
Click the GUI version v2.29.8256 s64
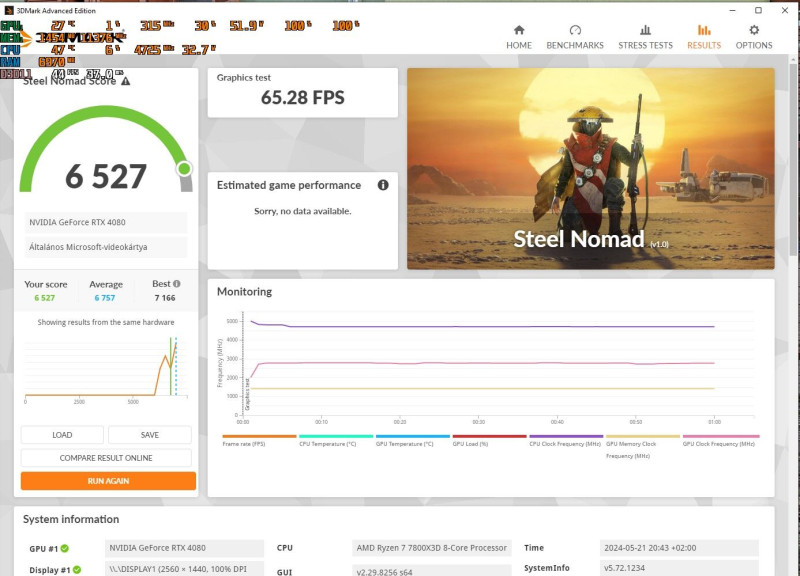[432, 570]
